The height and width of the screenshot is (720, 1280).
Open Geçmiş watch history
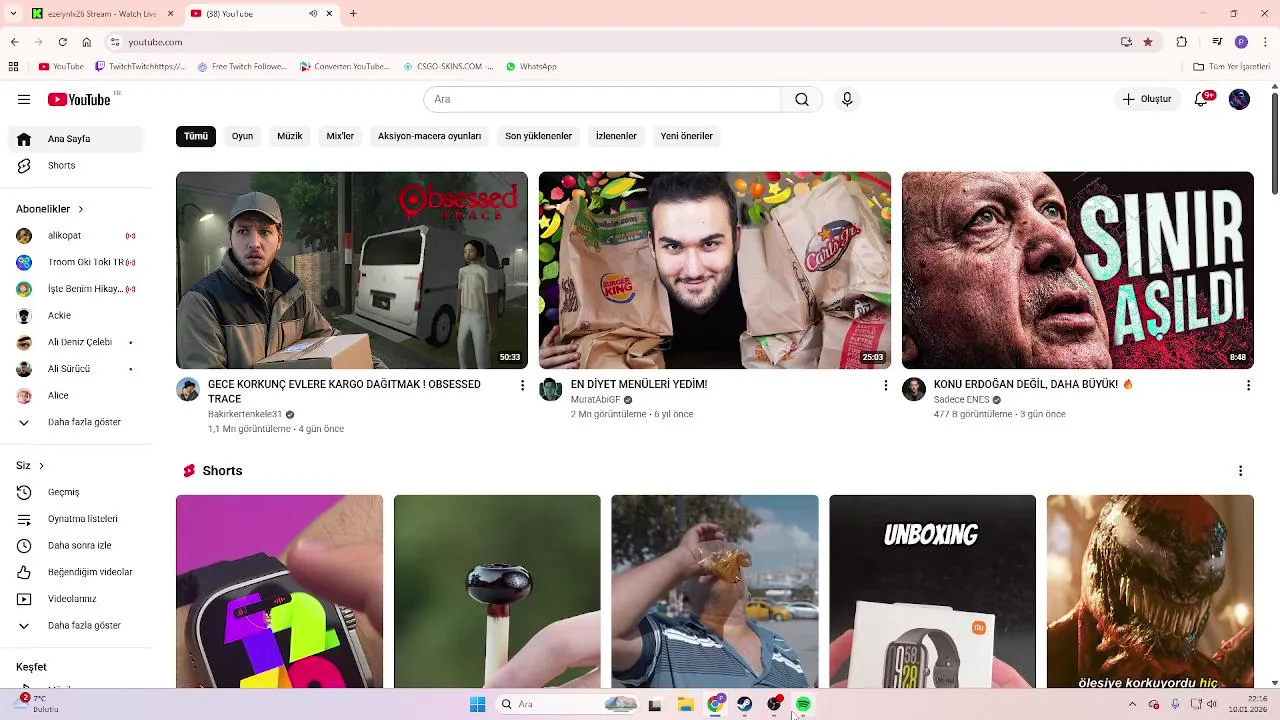coord(76,493)
